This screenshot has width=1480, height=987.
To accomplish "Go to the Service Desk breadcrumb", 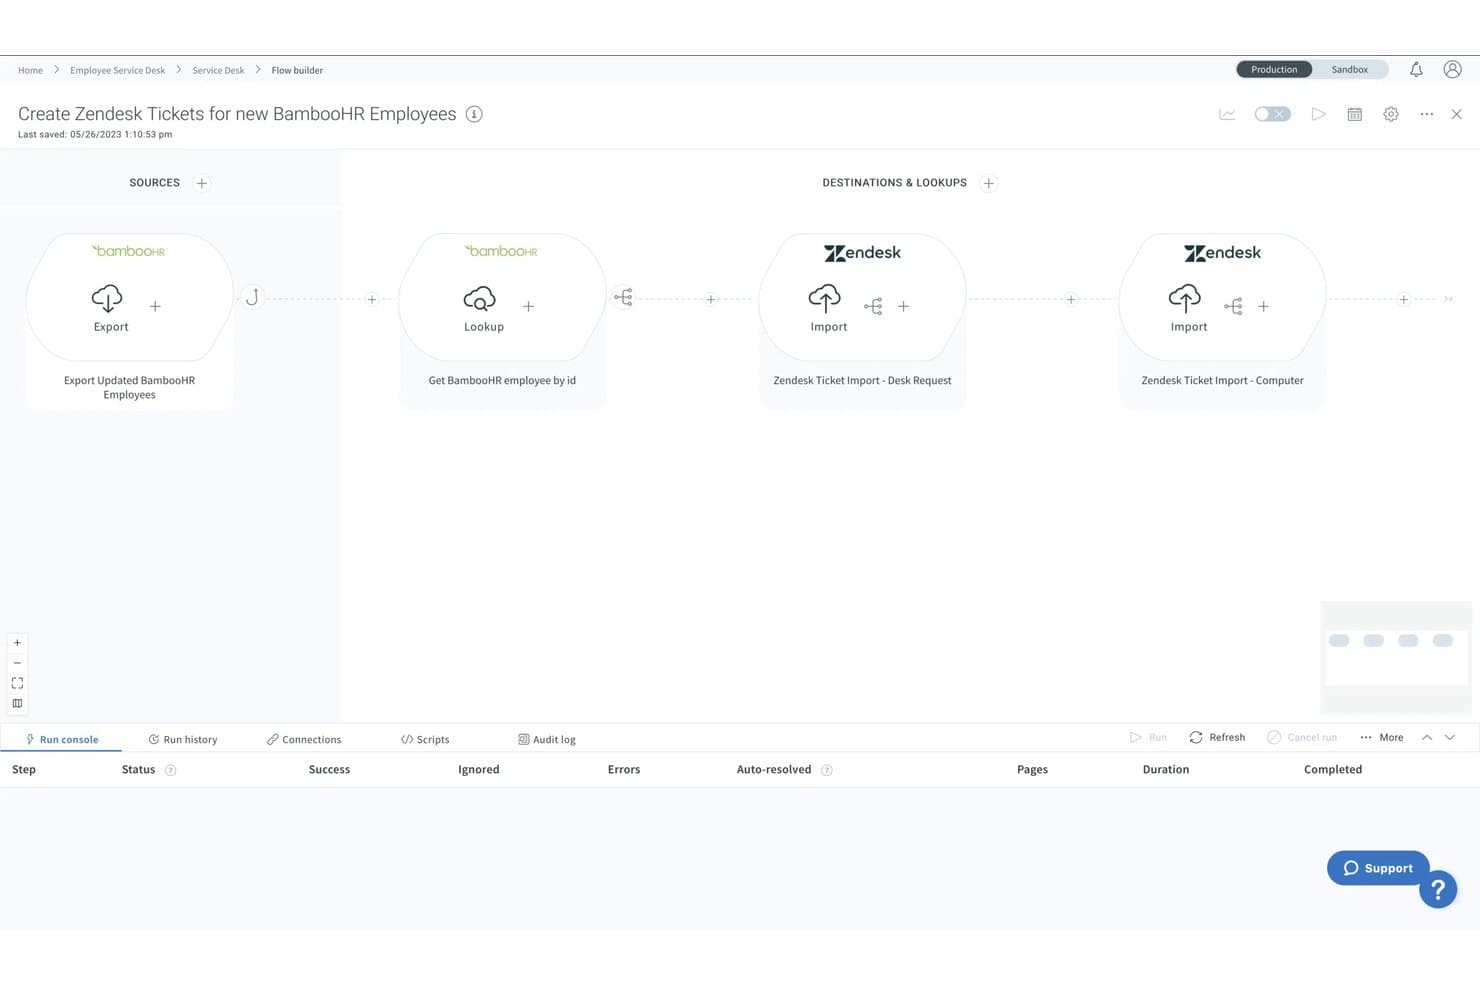I will pyautogui.click(x=218, y=70).
